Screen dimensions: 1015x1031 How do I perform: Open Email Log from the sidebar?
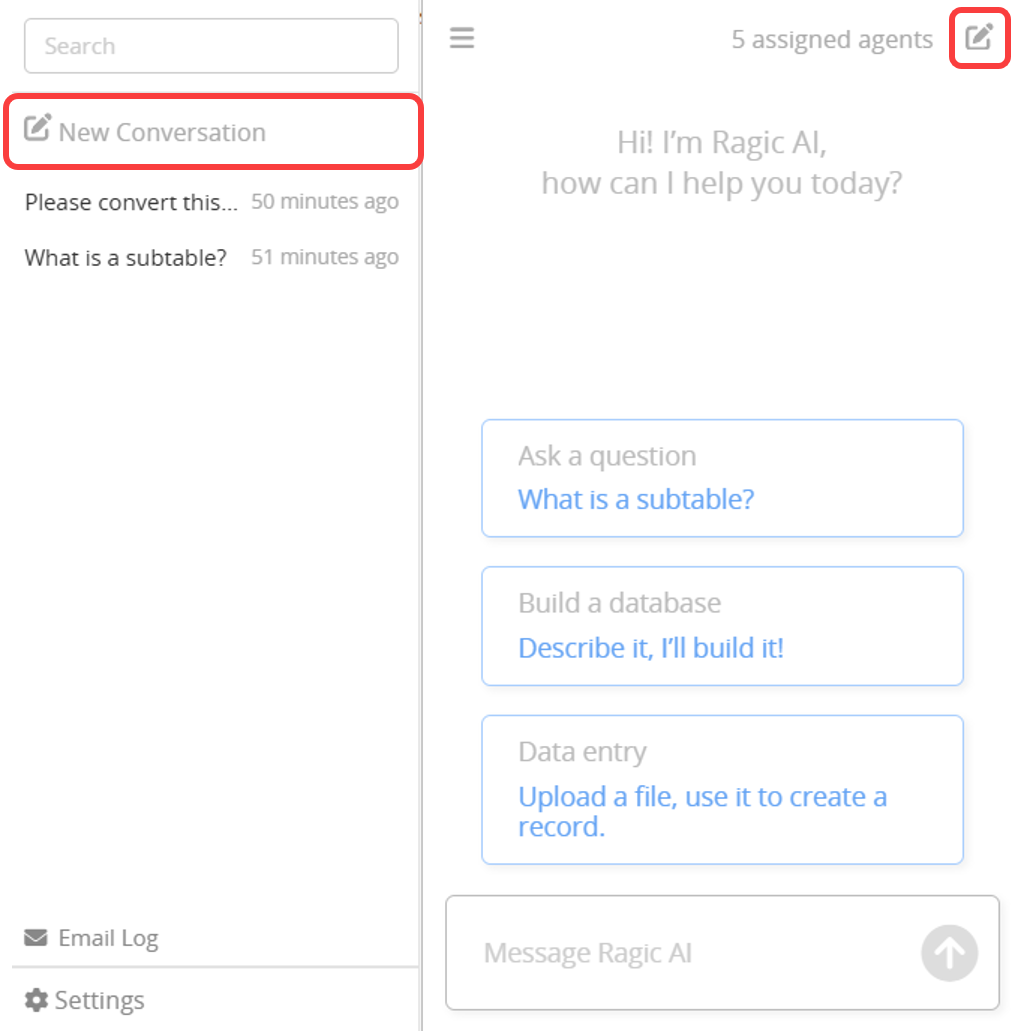[108, 938]
